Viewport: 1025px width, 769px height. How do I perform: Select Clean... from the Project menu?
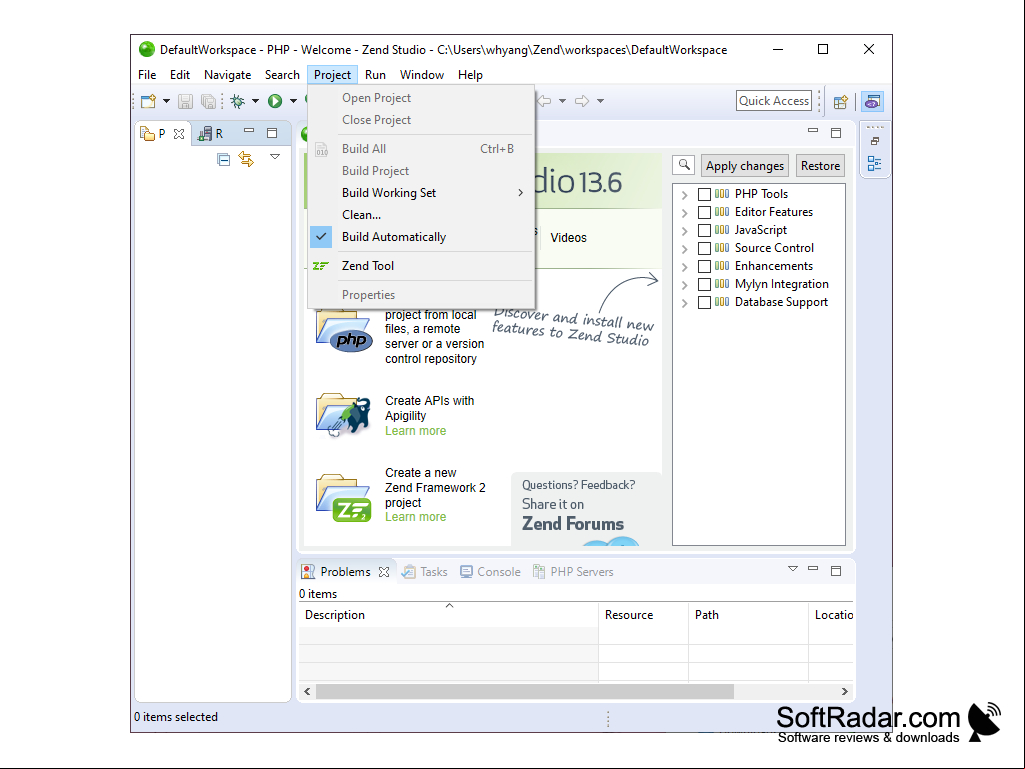422,215
